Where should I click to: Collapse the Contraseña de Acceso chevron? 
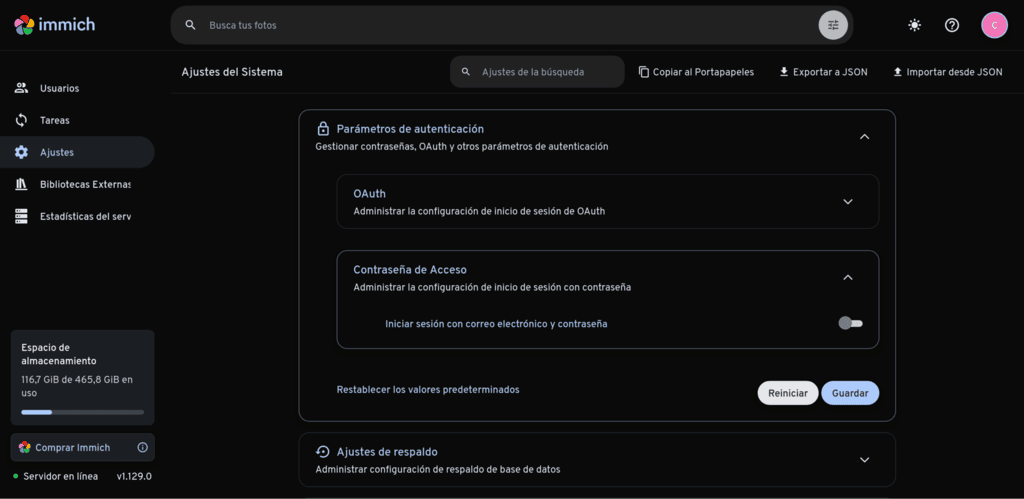848,277
